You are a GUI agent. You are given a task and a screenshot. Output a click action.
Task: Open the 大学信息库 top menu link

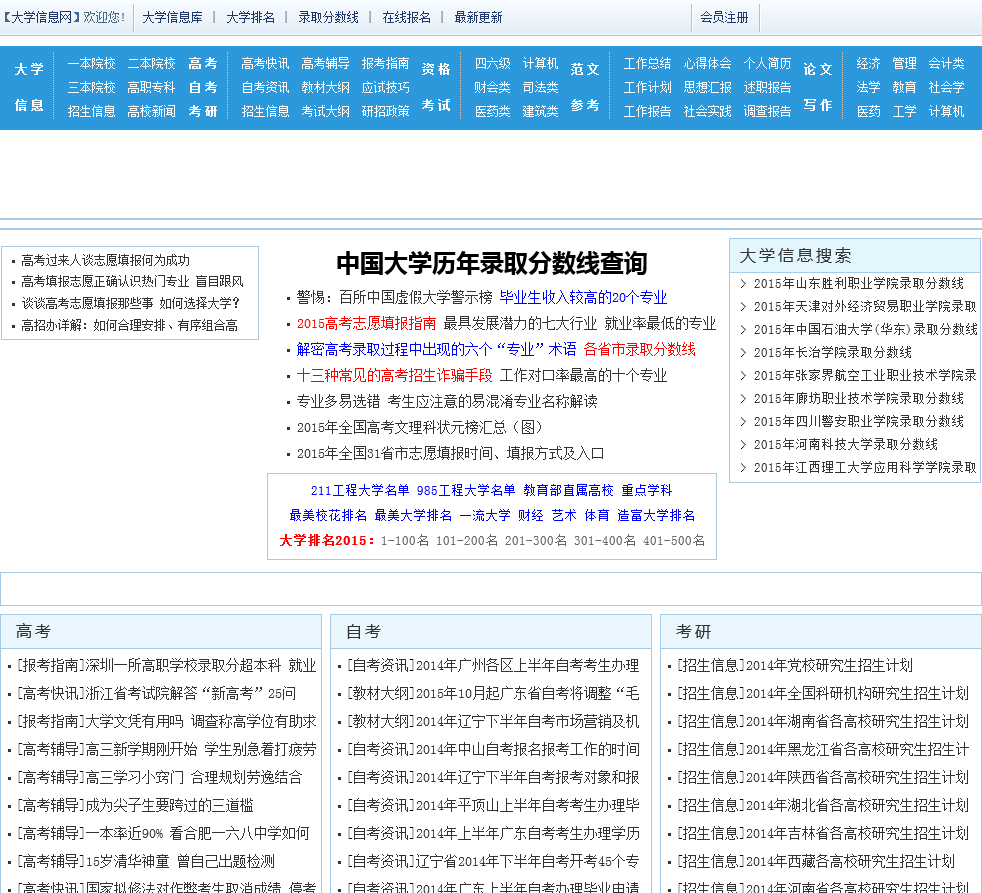pyautogui.click(x=172, y=18)
